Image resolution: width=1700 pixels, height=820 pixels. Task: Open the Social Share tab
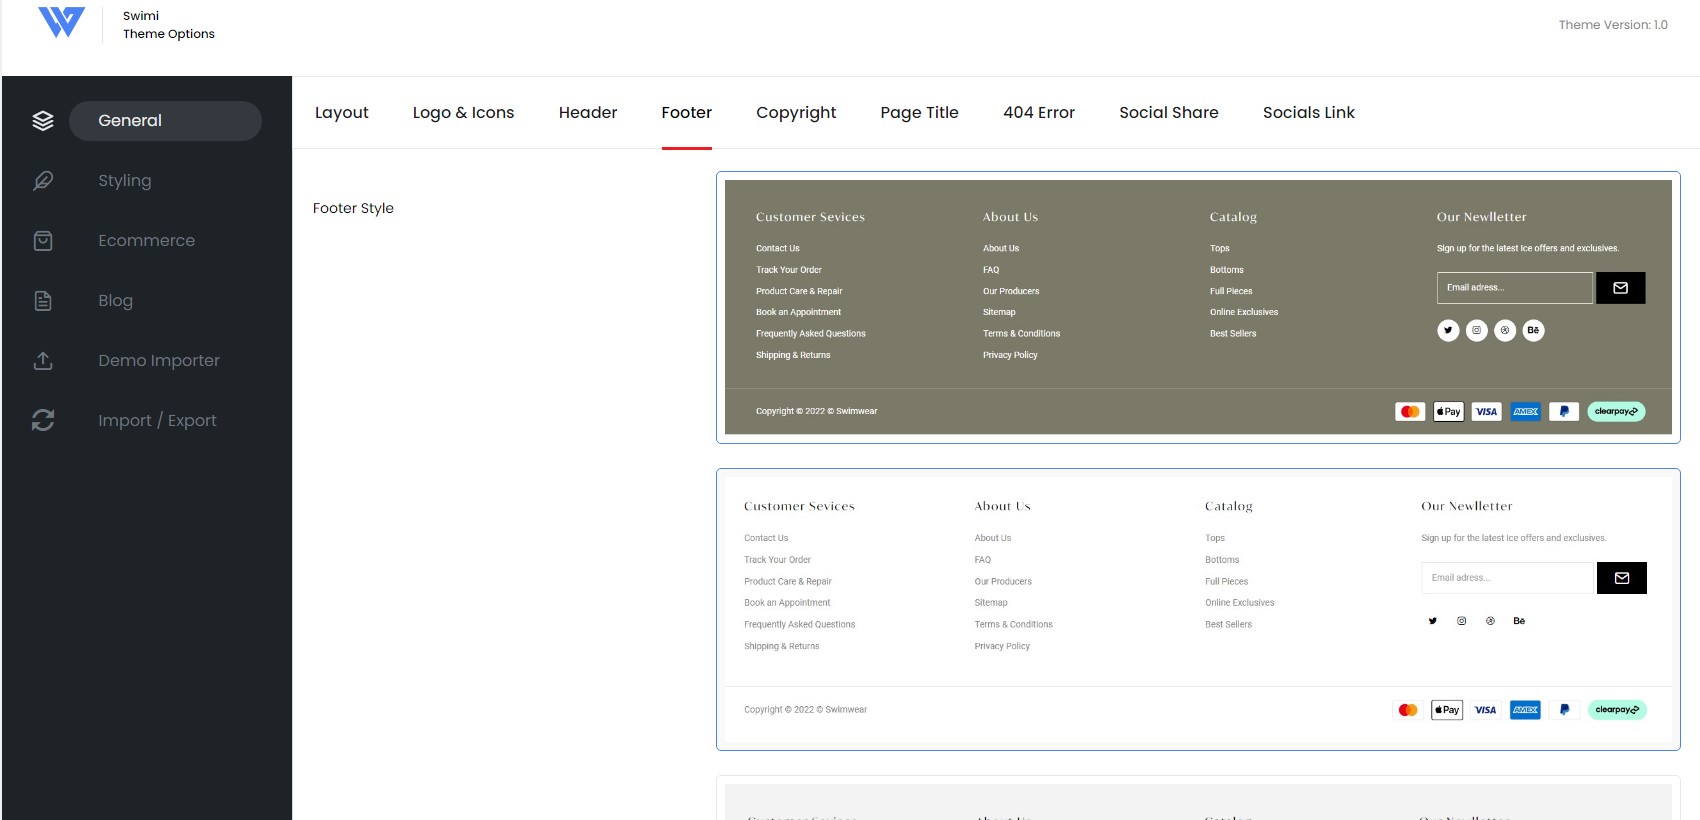[1169, 113]
